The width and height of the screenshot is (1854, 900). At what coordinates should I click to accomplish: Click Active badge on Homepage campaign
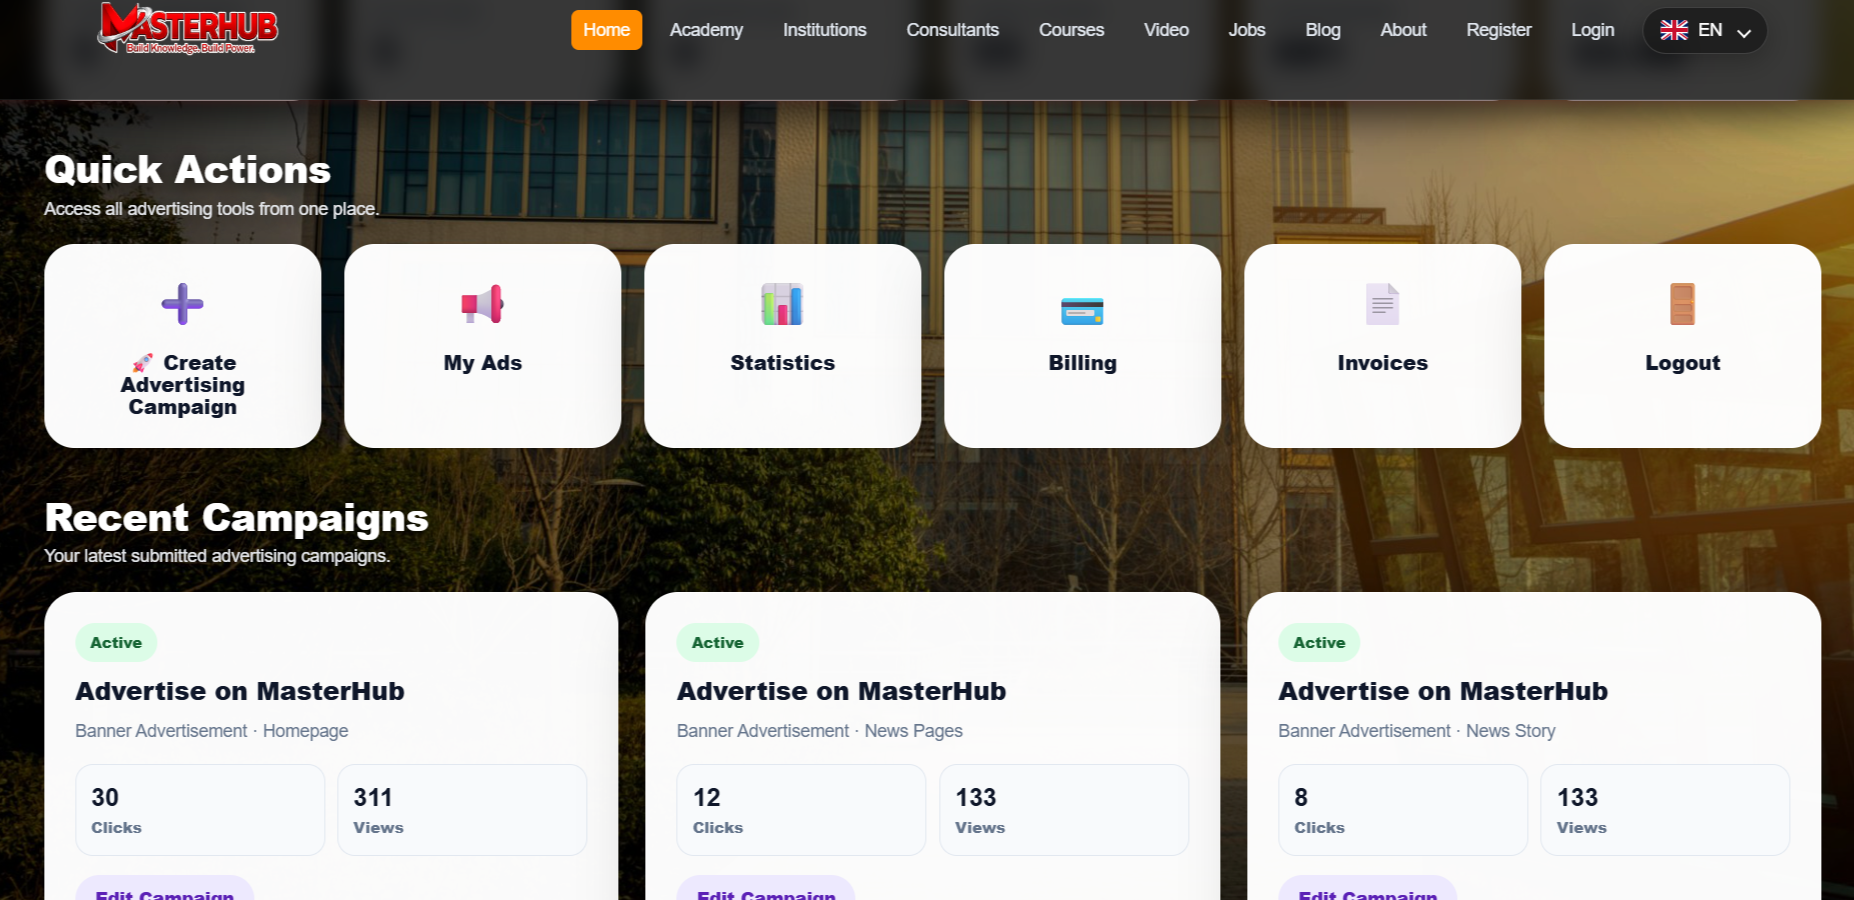click(x=116, y=643)
